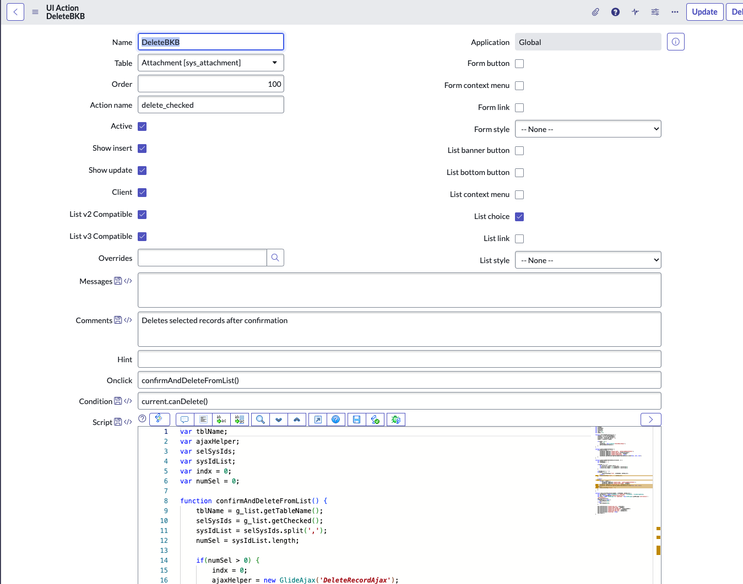Click the save icon in script toolbar
This screenshot has width=743, height=584.
click(356, 420)
